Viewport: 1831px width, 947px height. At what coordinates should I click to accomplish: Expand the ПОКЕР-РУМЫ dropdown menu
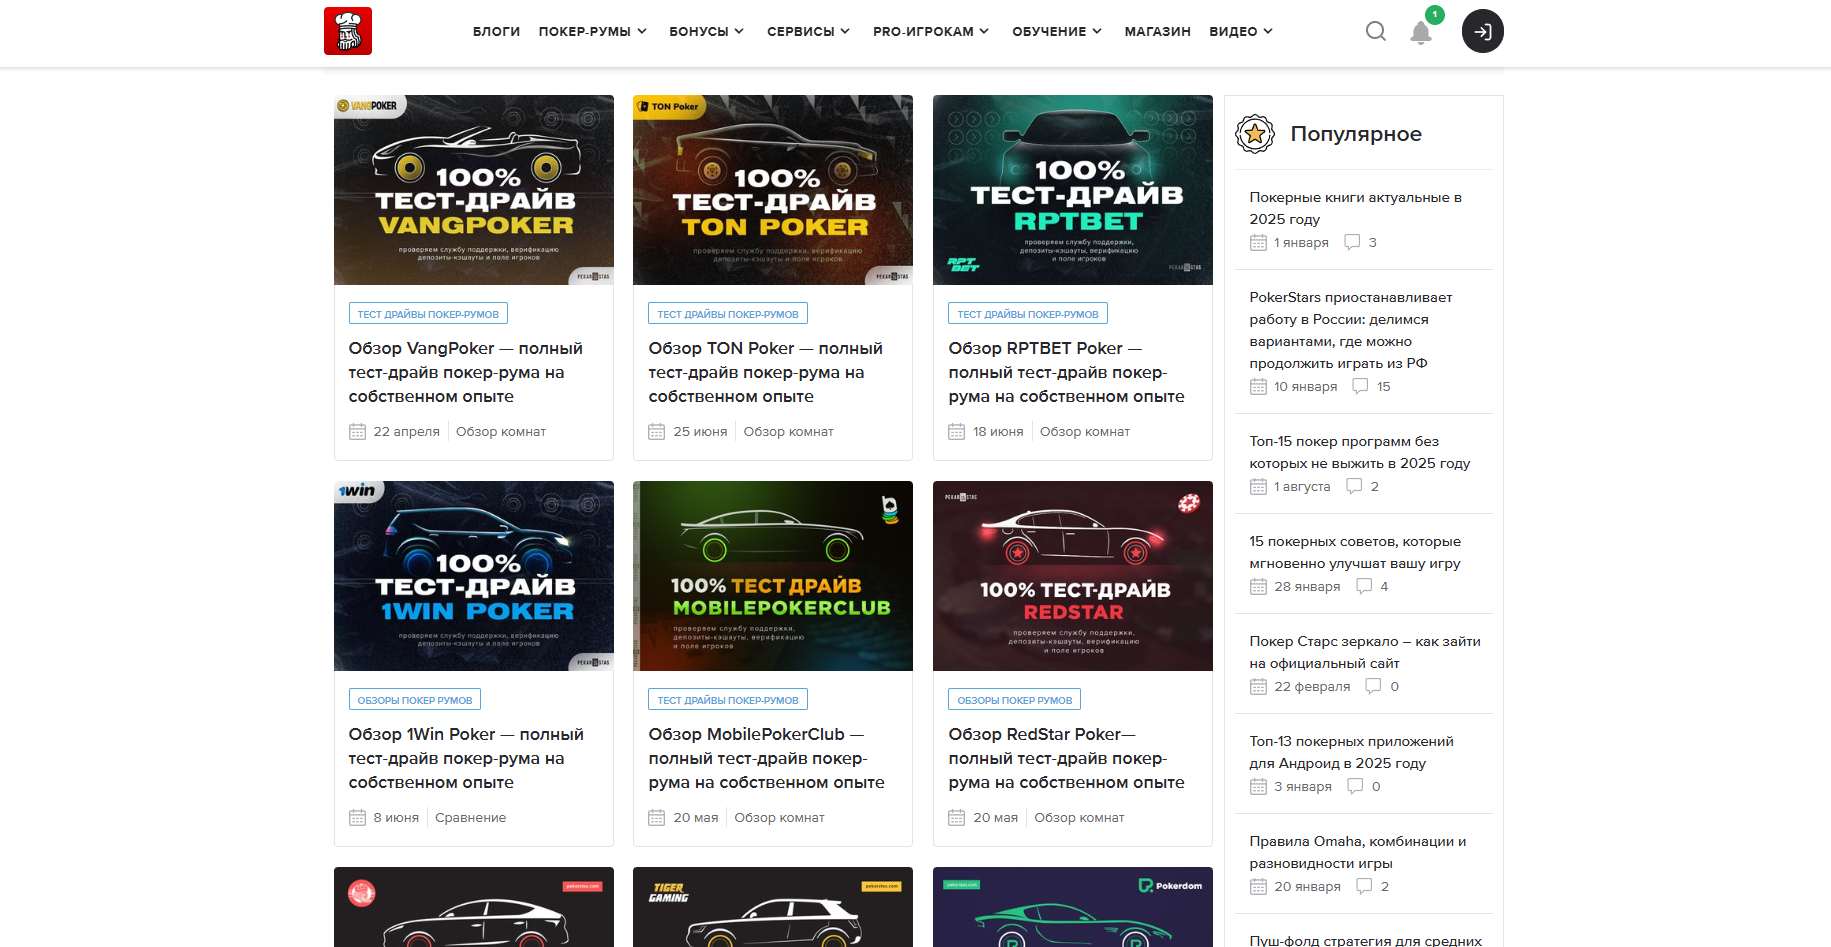pyautogui.click(x=592, y=31)
